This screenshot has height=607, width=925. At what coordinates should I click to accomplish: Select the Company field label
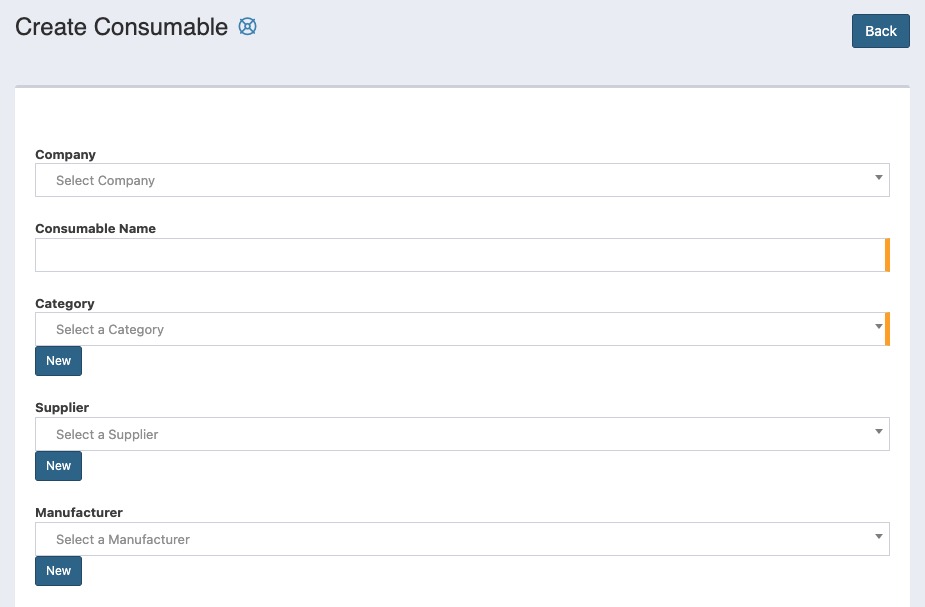[65, 154]
